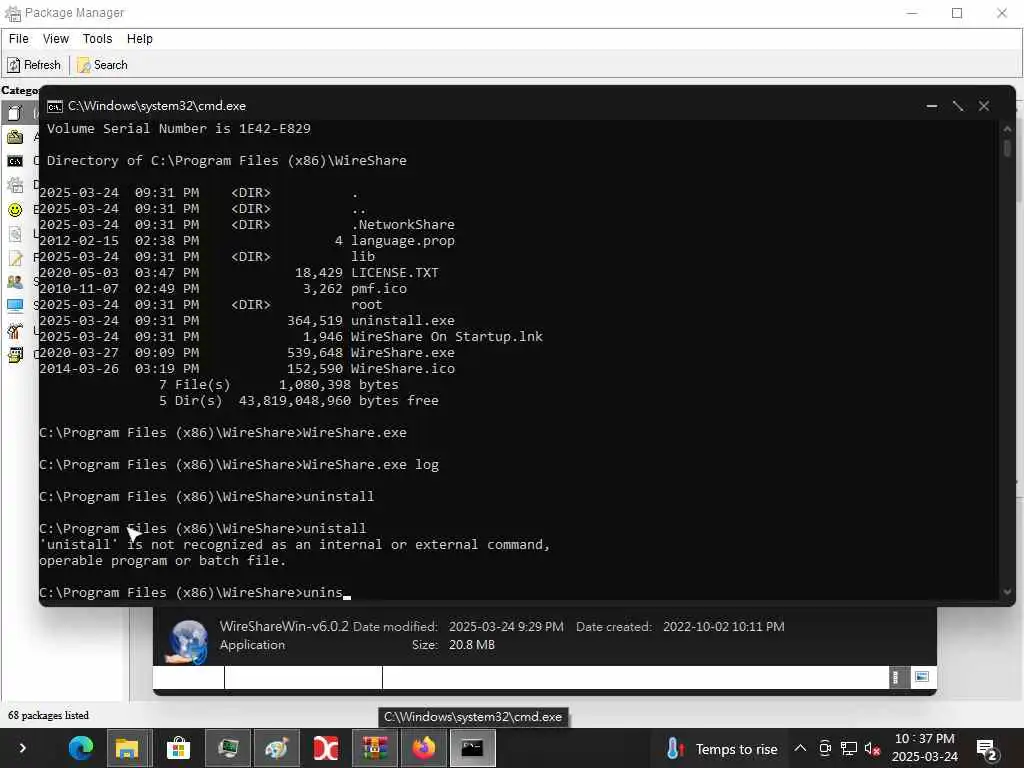This screenshot has width=1024, height=768.
Task: Click the Meet Now camera tray icon
Action: (x=825, y=748)
